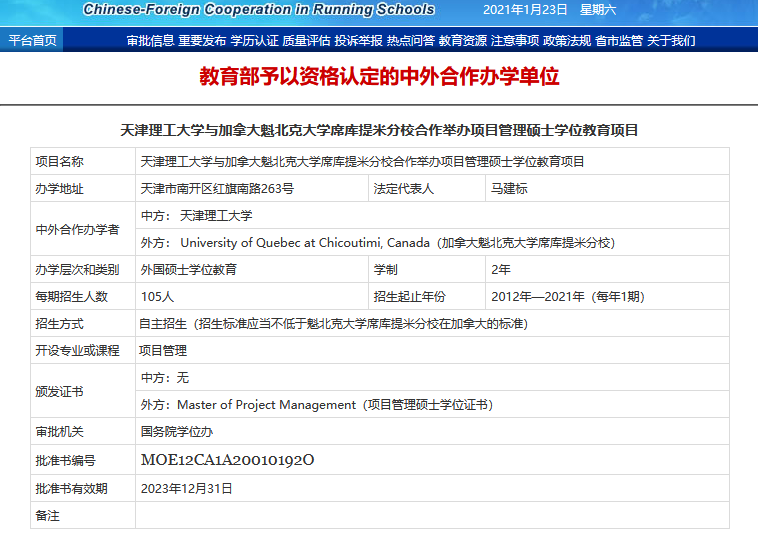Go to 教育资源 section
Viewport: 758px width, 534px height.
[463, 41]
